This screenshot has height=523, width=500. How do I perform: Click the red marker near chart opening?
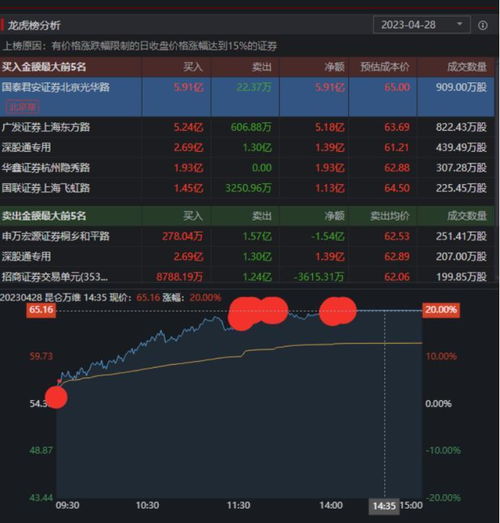(x=56, y=397)
